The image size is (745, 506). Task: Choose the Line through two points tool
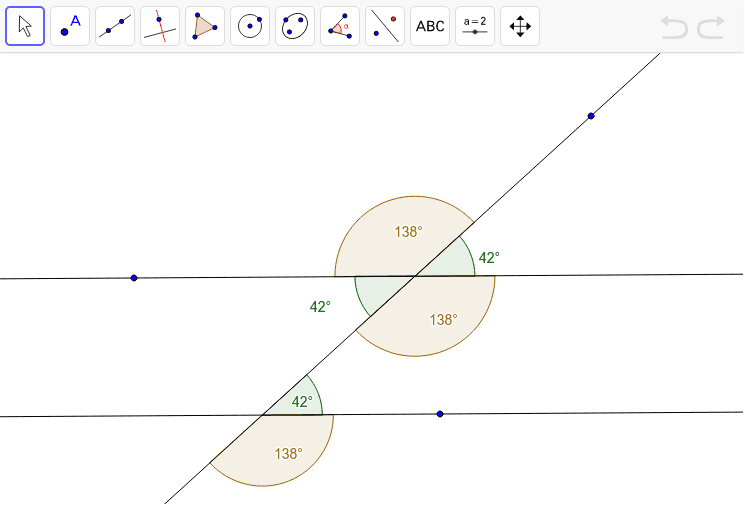[115, 26]
